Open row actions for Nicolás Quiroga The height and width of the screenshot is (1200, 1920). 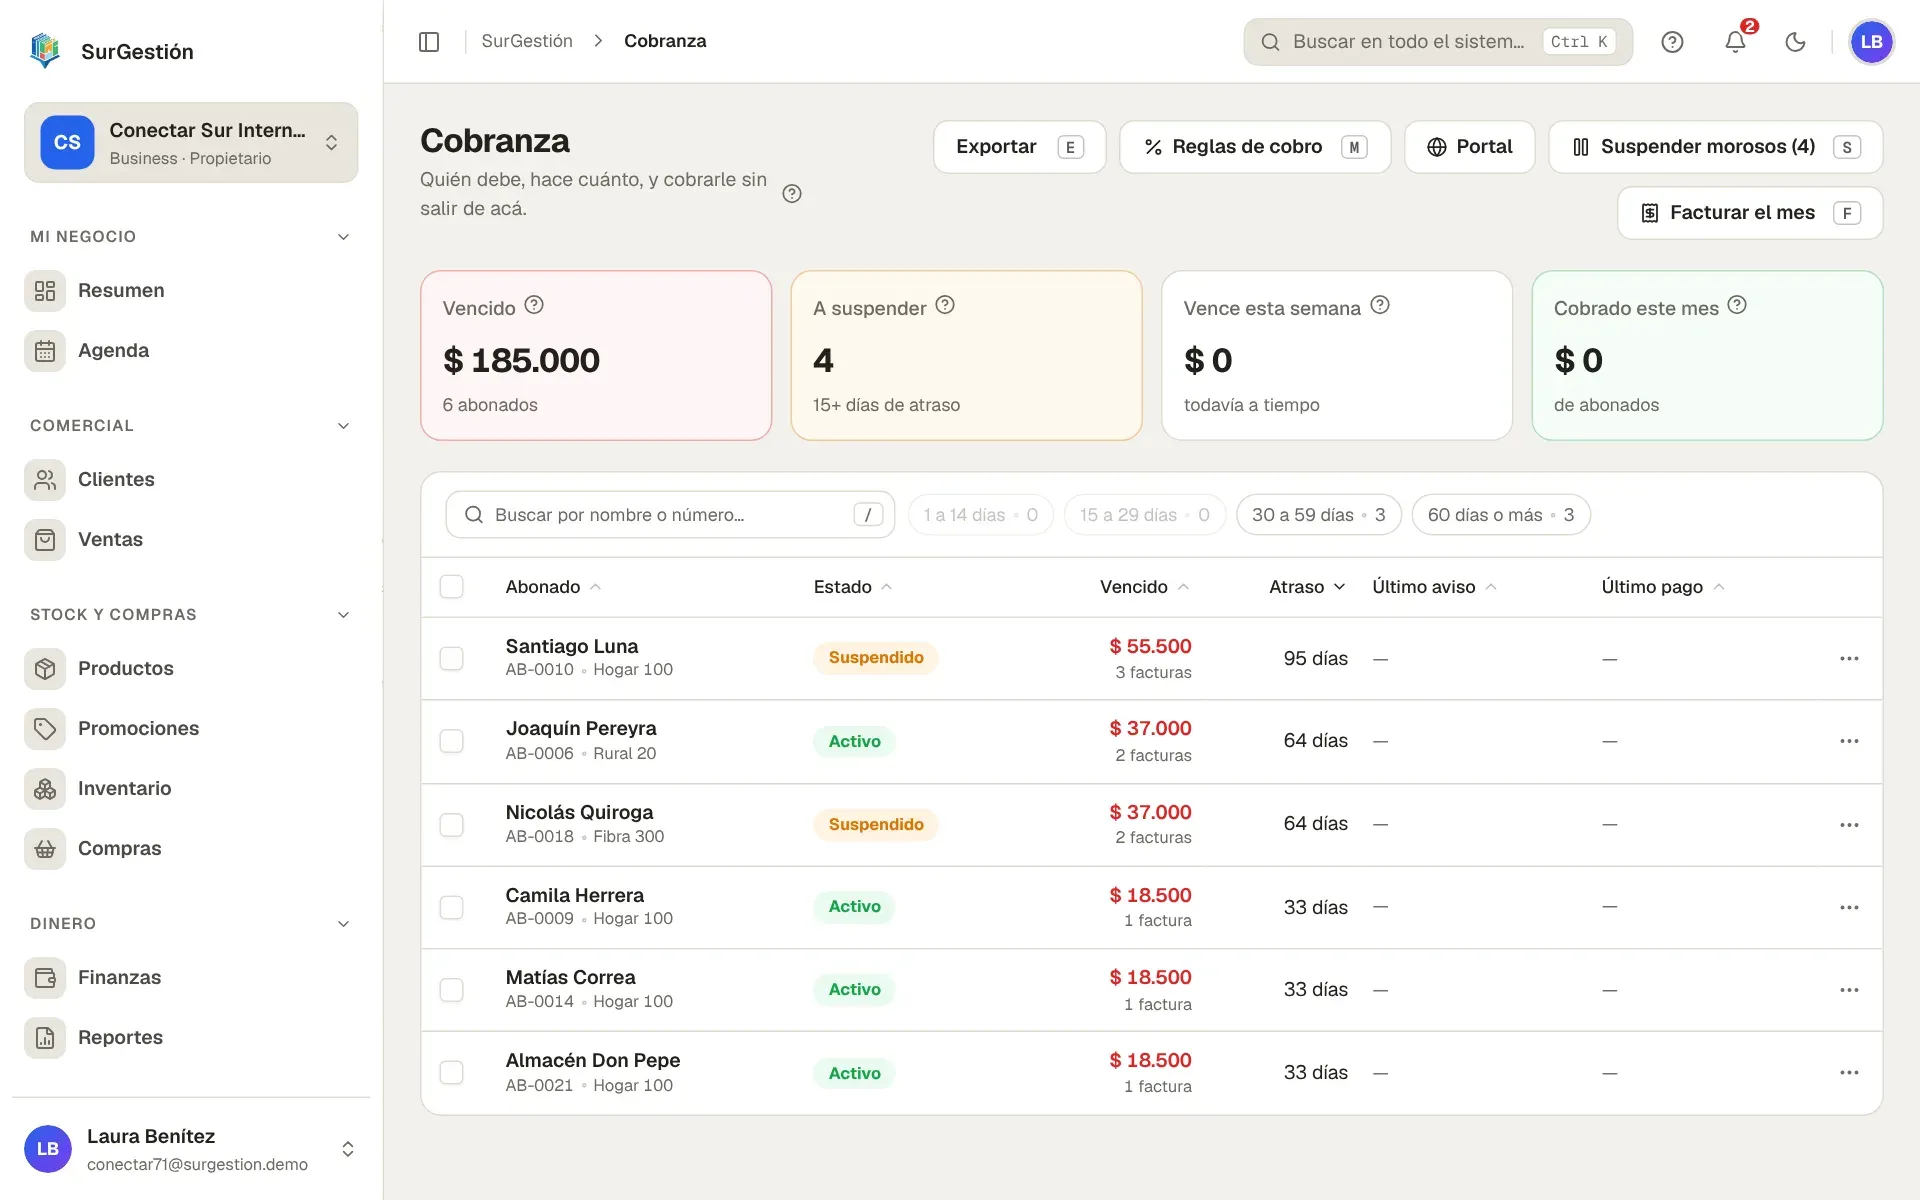click(1849, 824)
